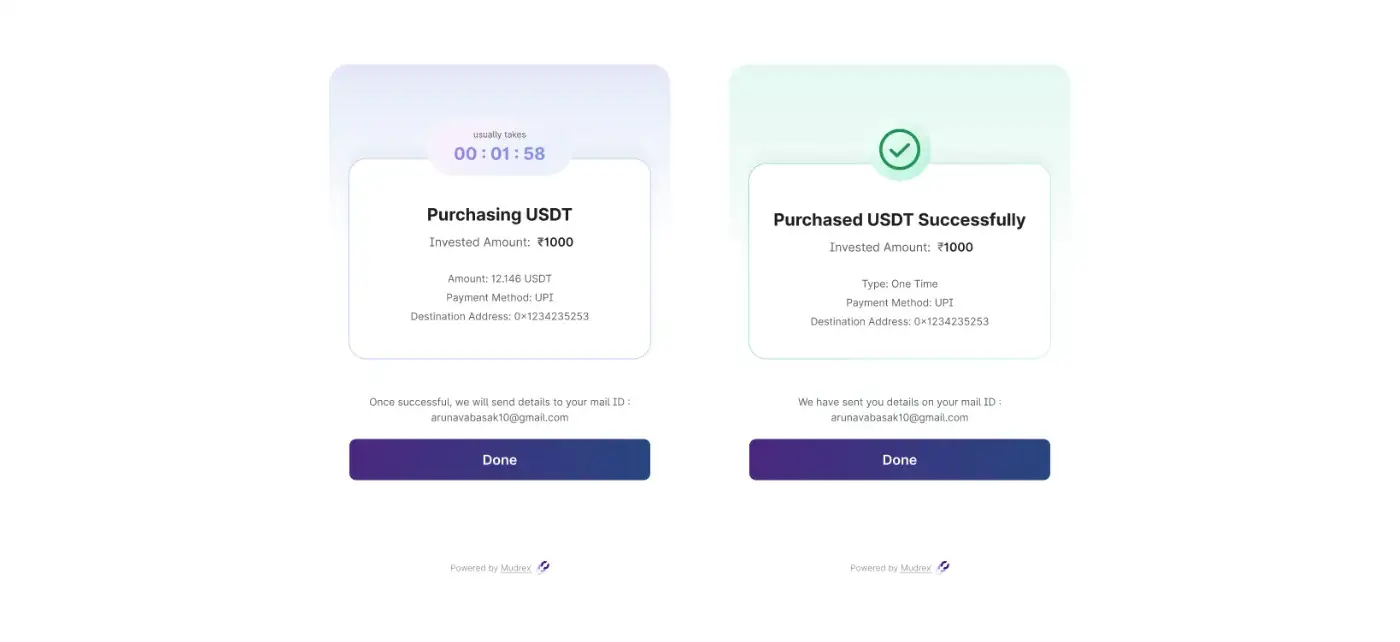Click the 00:01:58 countdown timer

pyautogui.click(x=499, y=154)
